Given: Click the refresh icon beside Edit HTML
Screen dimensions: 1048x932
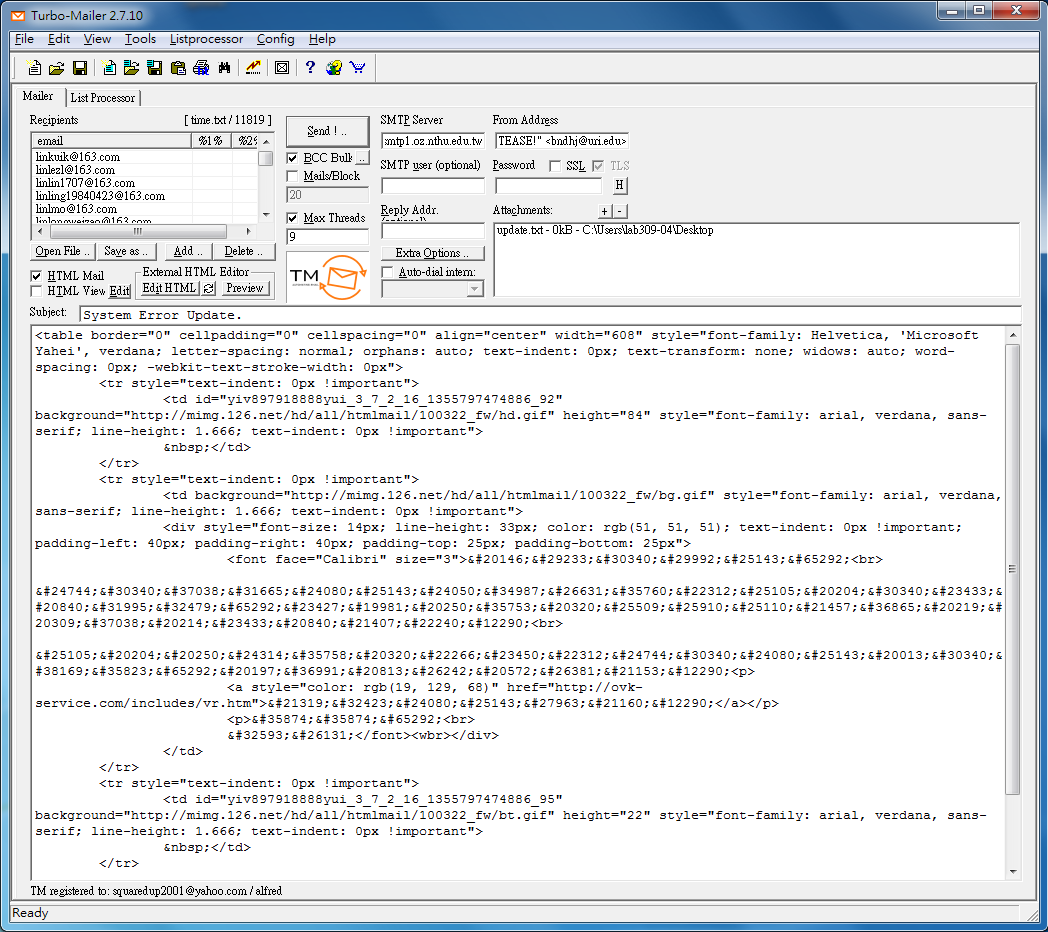Looking at the screenshot, I should [x=208, y=288].
